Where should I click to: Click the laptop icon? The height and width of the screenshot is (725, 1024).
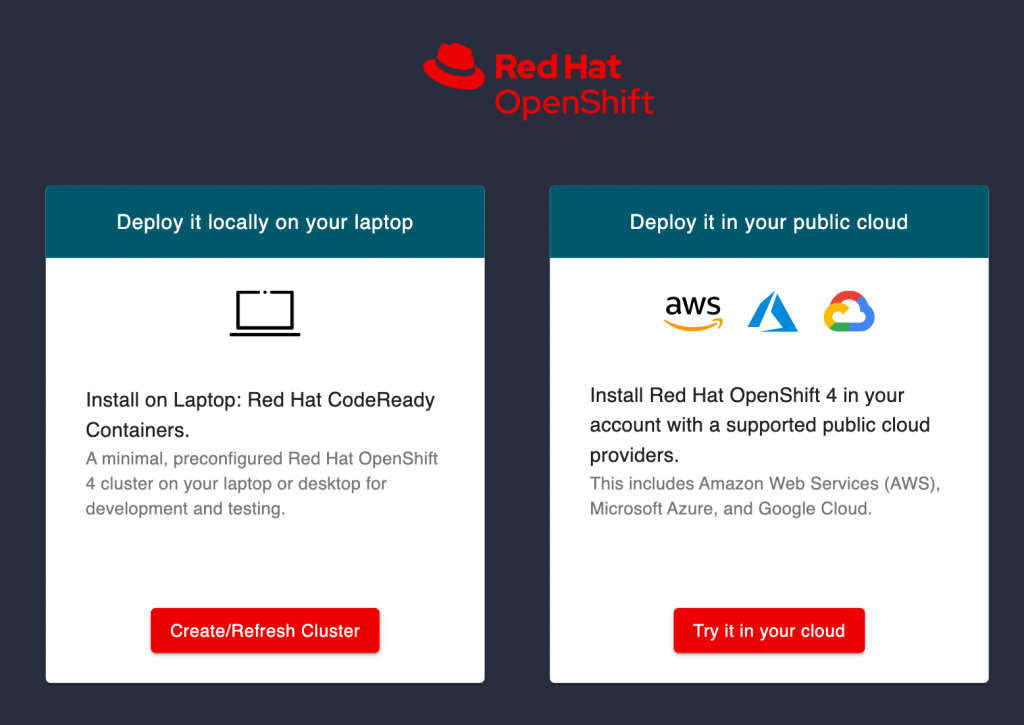(x=265, y=313)
